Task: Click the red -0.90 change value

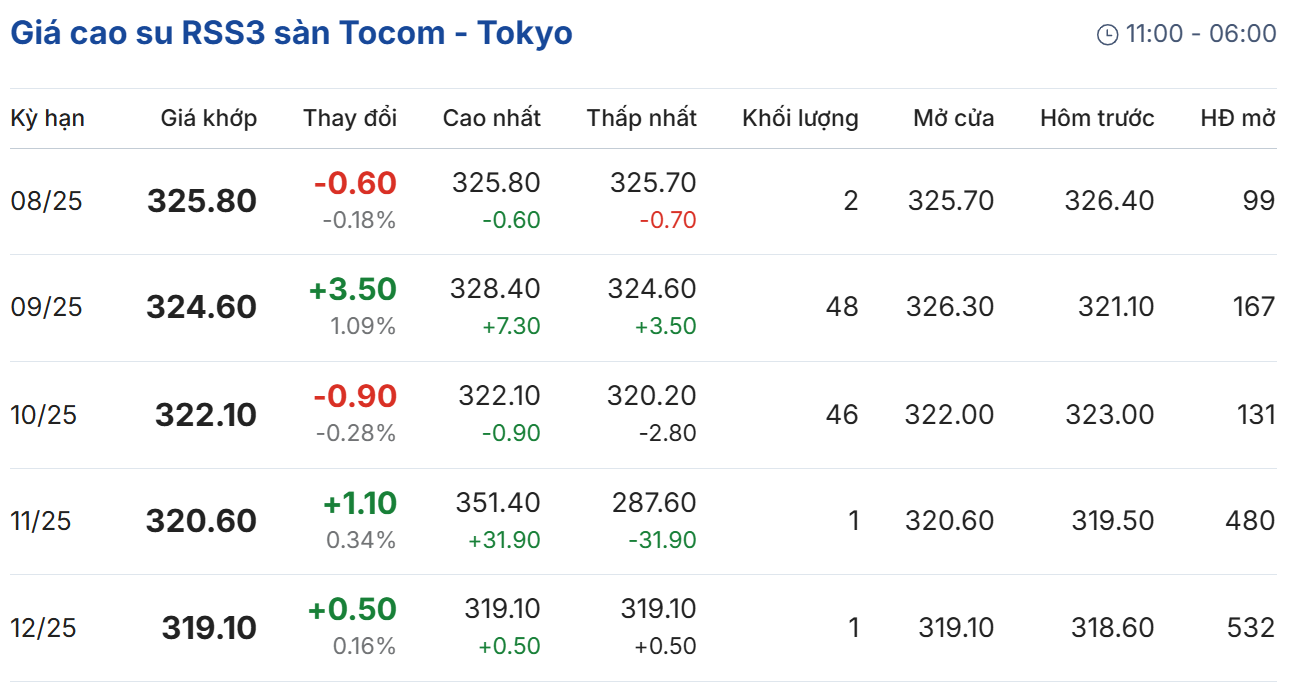Action: (355, 396)
